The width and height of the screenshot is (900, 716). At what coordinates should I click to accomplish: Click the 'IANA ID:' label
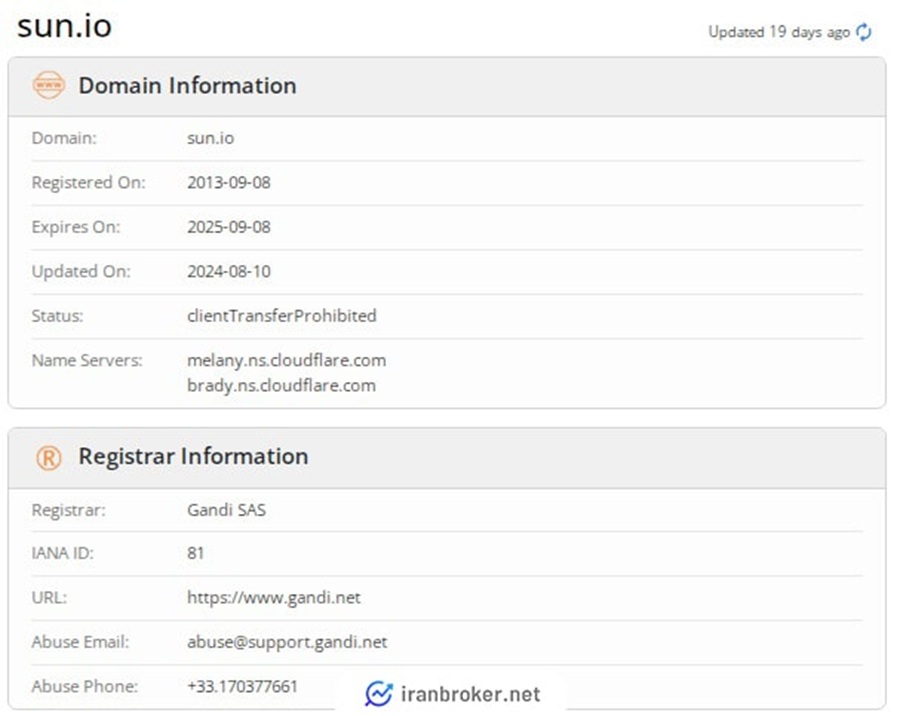pyautogui.click(x=62, y=553)
